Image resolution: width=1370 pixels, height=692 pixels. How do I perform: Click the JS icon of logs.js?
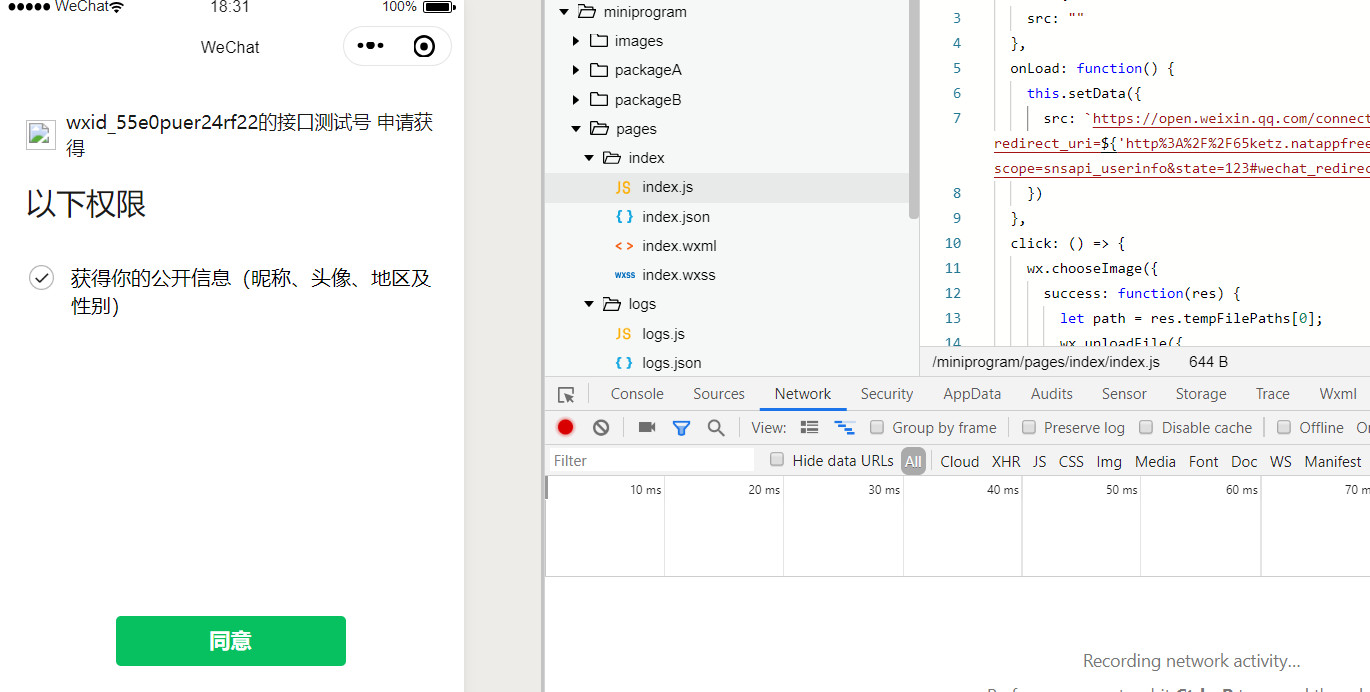[x=624, y=334]
